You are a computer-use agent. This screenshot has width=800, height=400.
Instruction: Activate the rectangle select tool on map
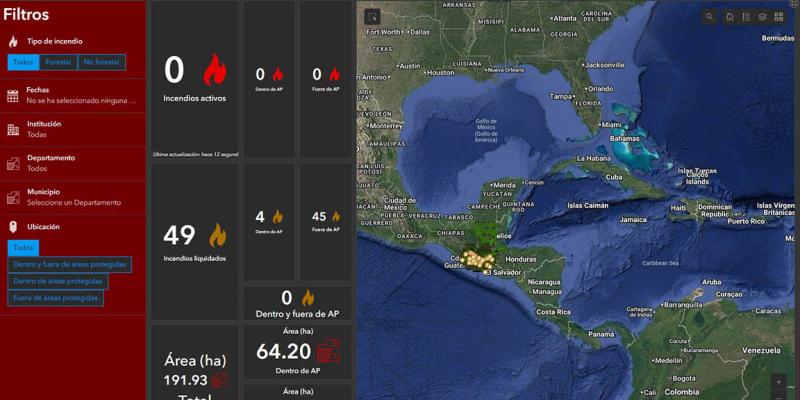click(372, 17)
